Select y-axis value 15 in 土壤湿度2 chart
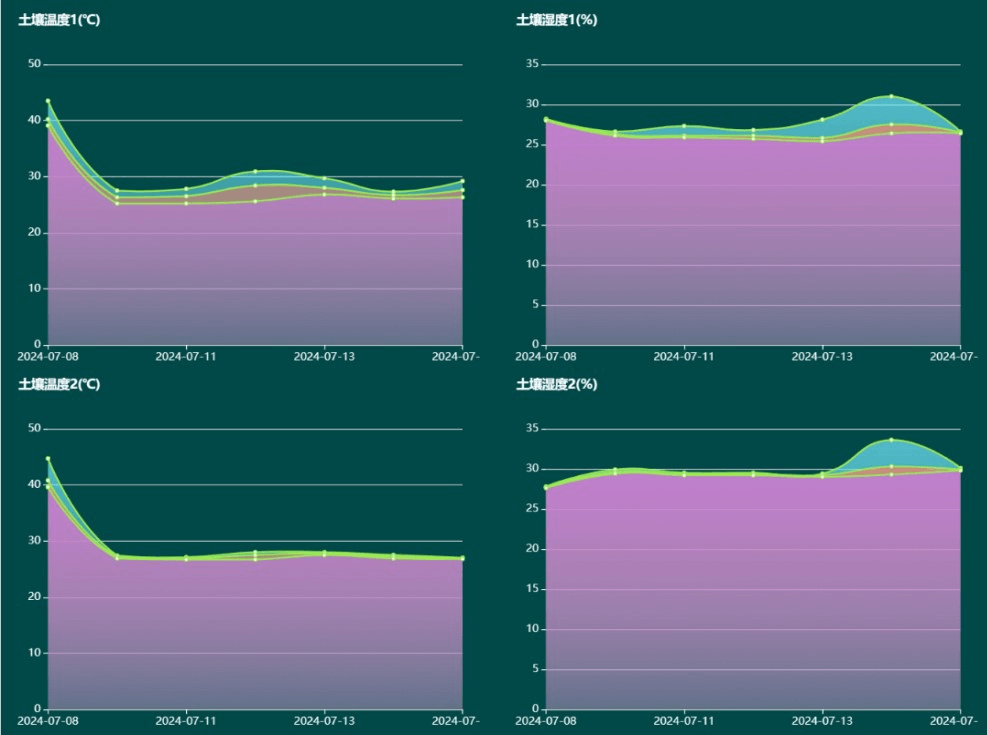 (532, 589)
